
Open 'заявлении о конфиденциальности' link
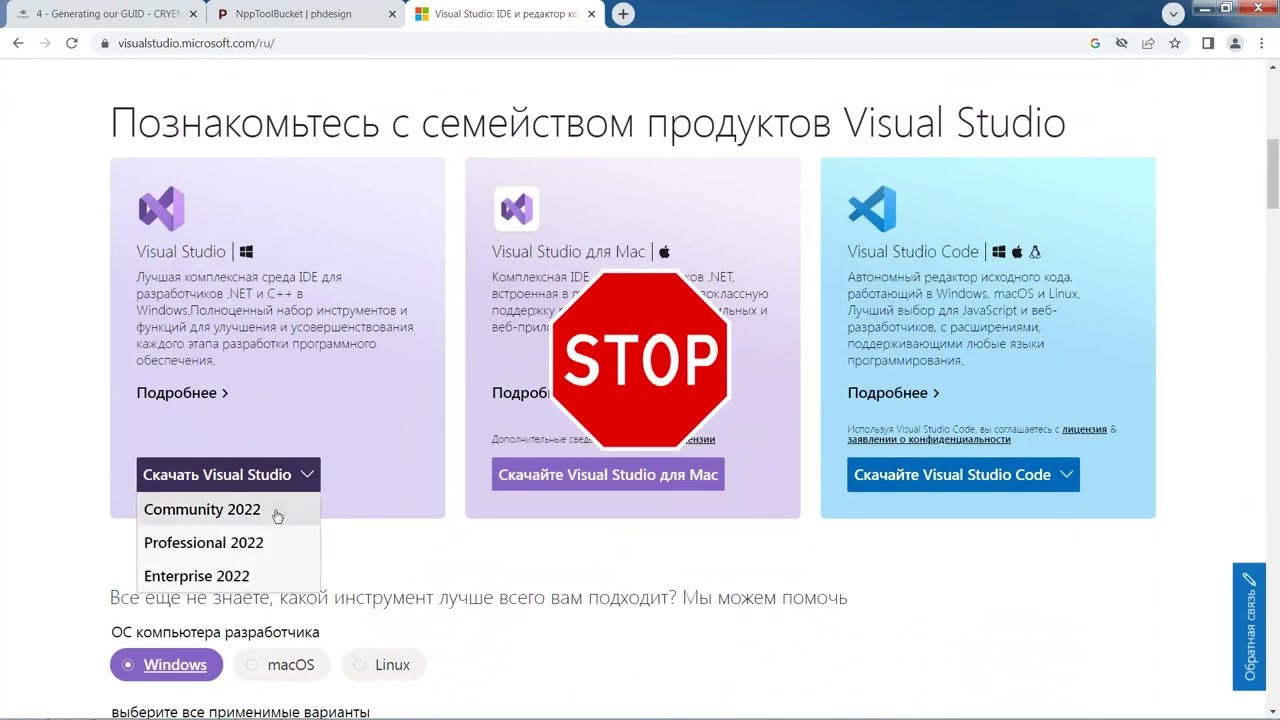pyautogui.click(x=929, y=439)
